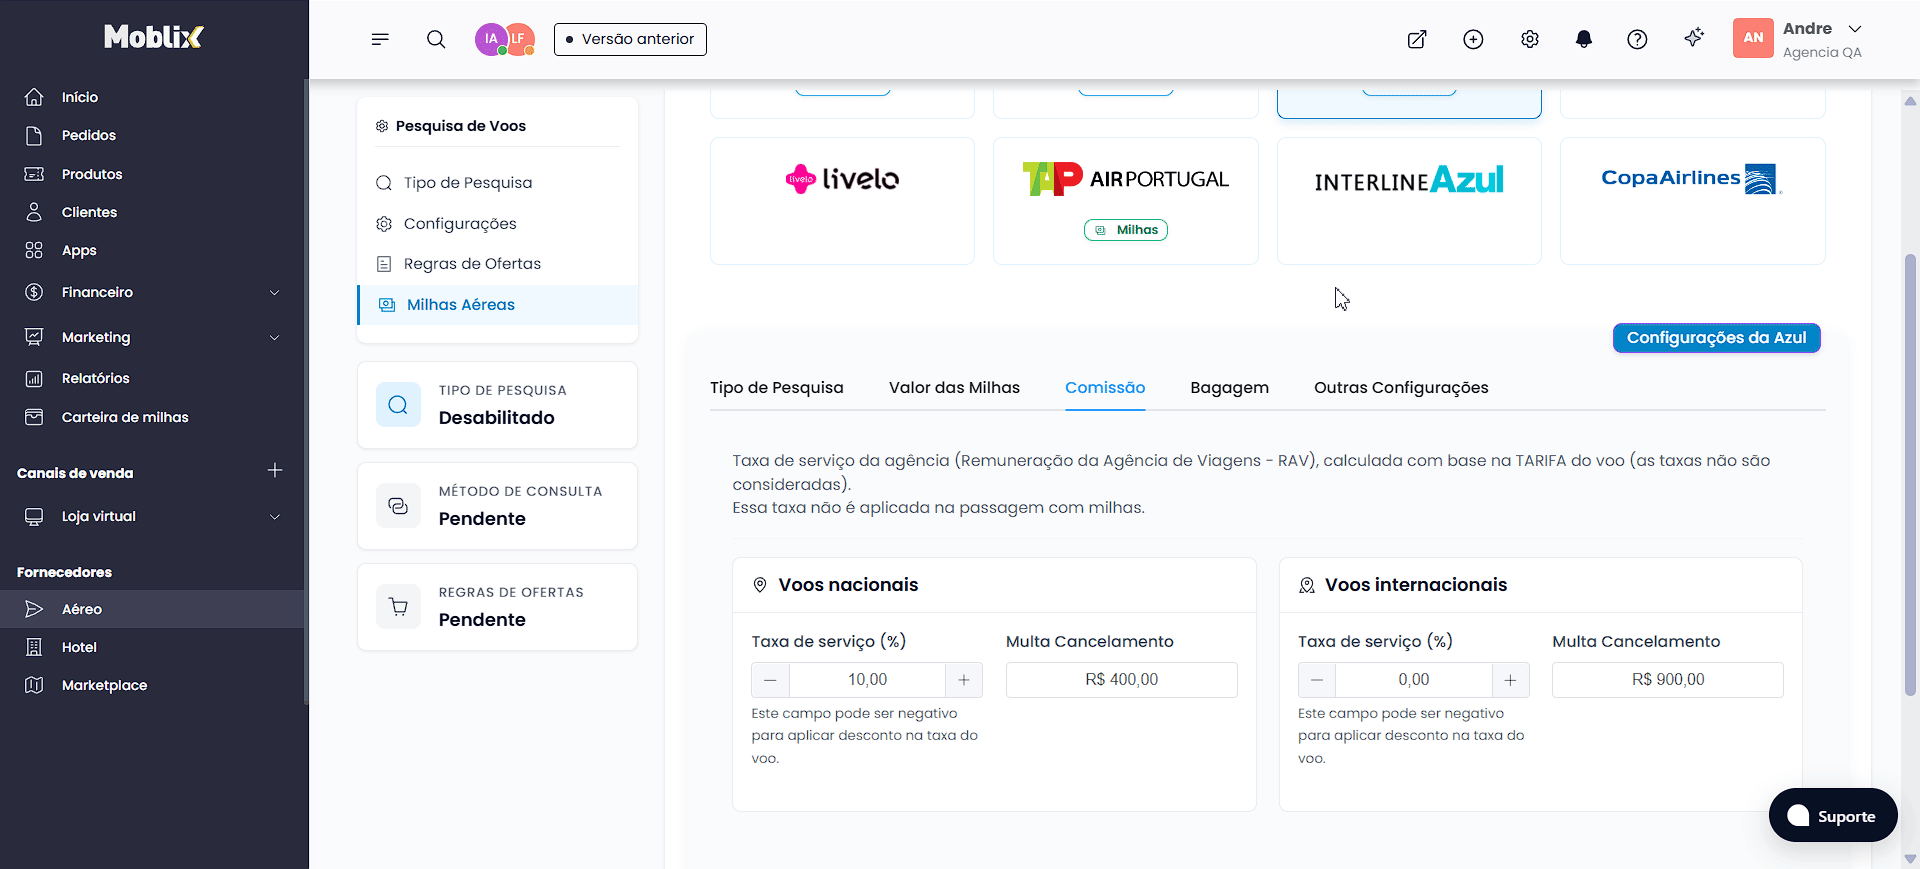This screenshot has width=1920, height=869.
Task: Open Apps in sidebar
Action: tap(79, 250)
